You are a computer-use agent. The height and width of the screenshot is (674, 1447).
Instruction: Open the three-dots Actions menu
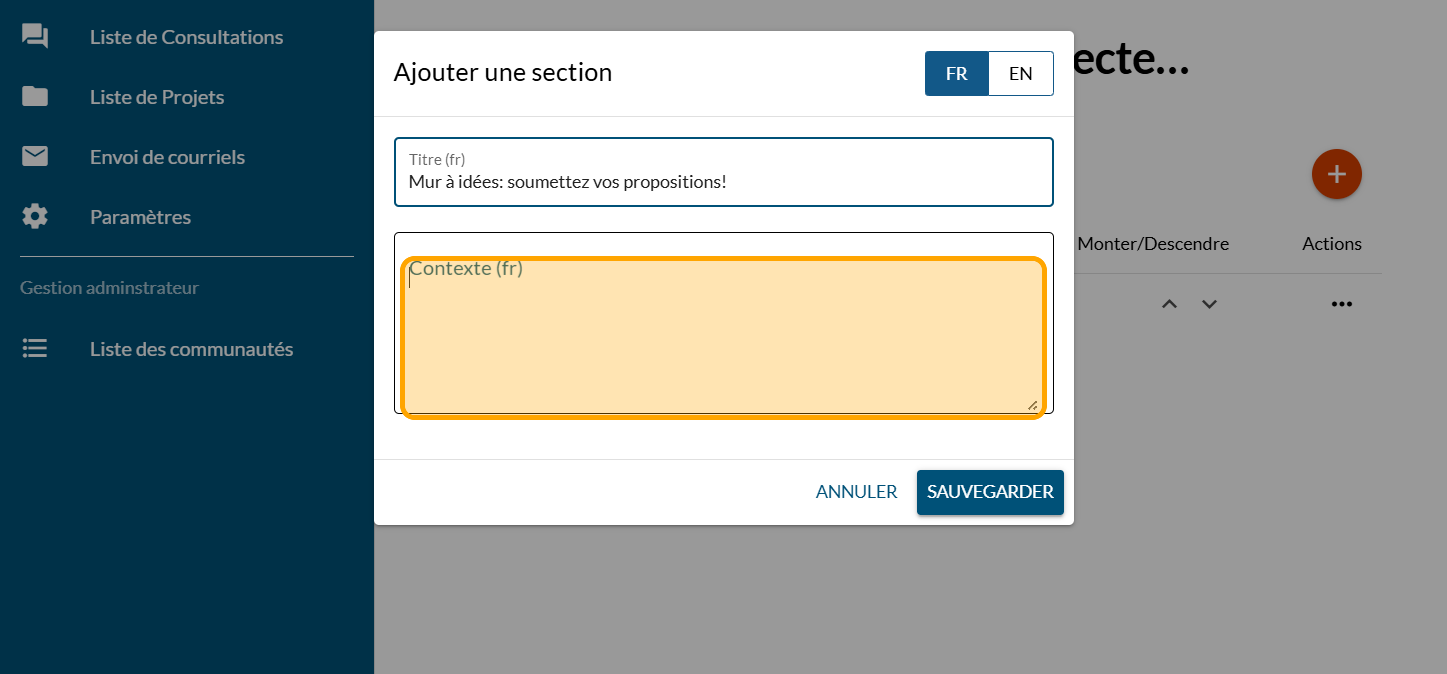click(1341, 304)
